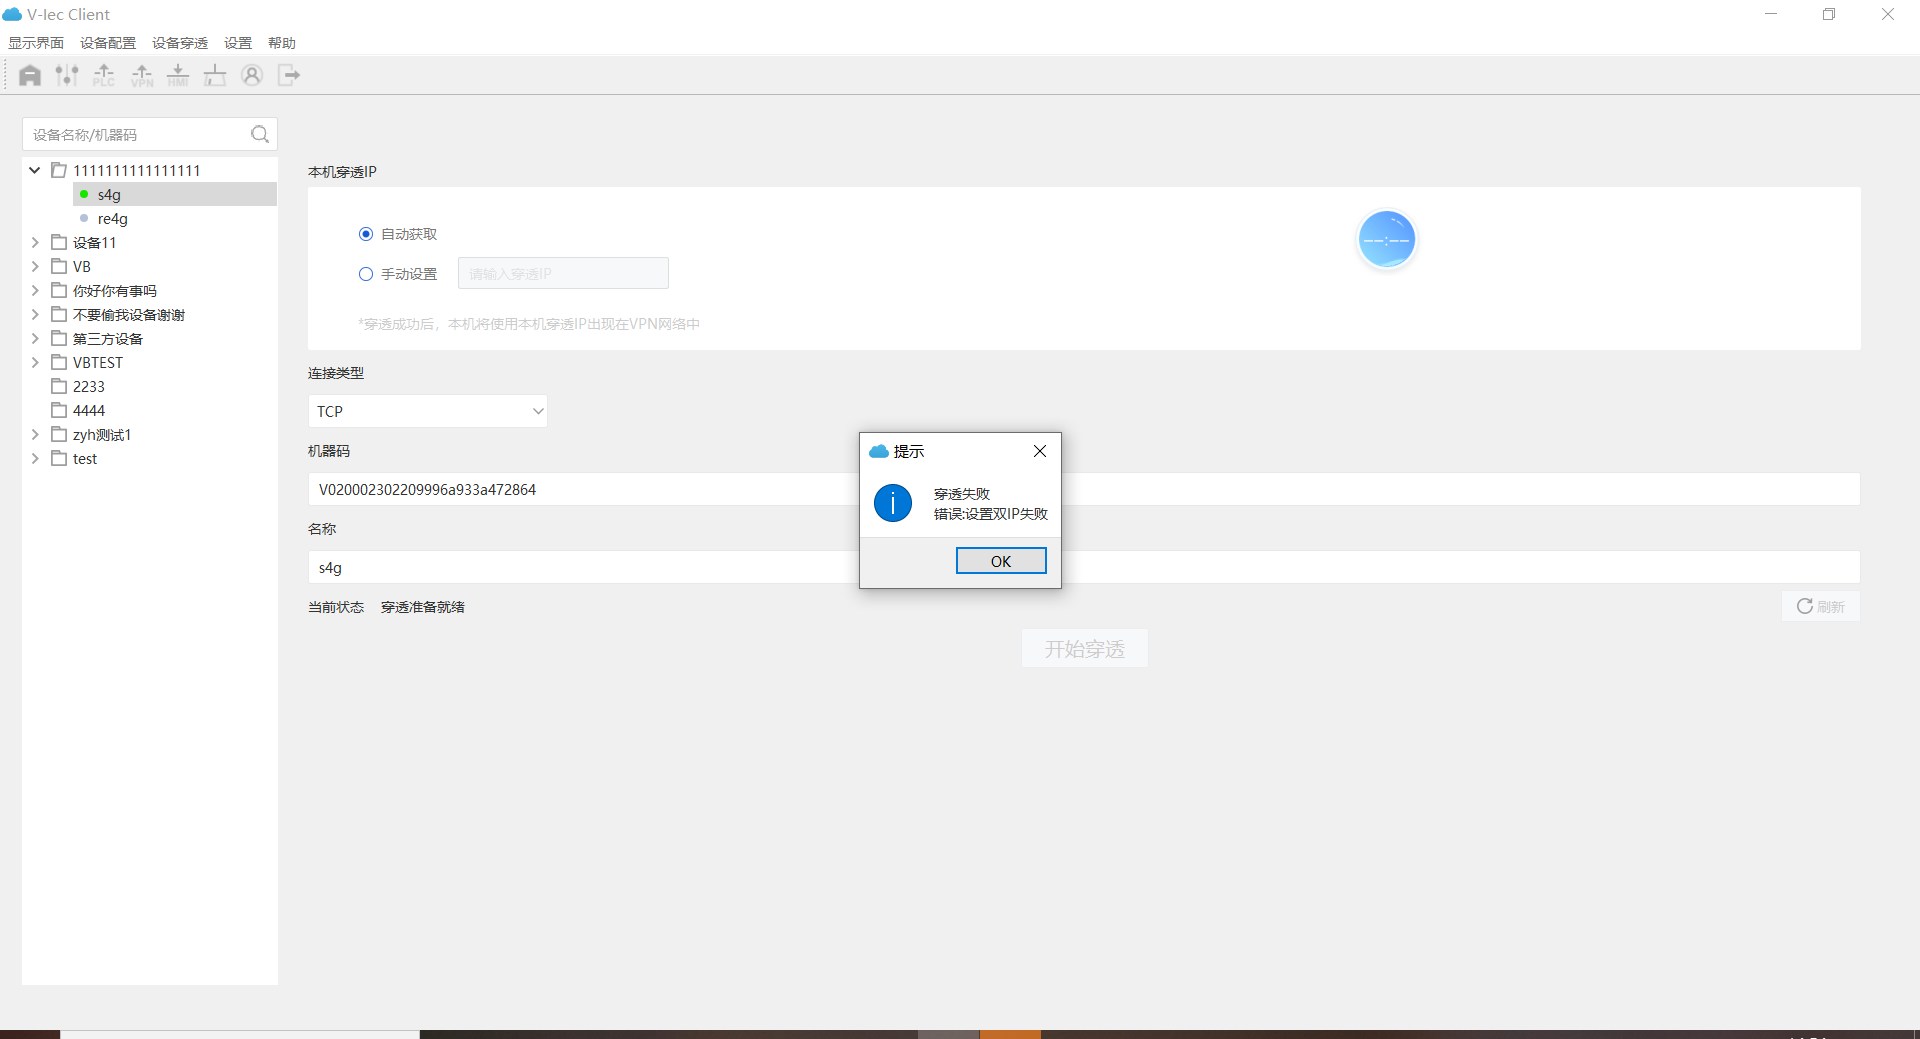1920x1039 pixels.
Task: Open the user account toolbar icon
Action: pos(252,75)
